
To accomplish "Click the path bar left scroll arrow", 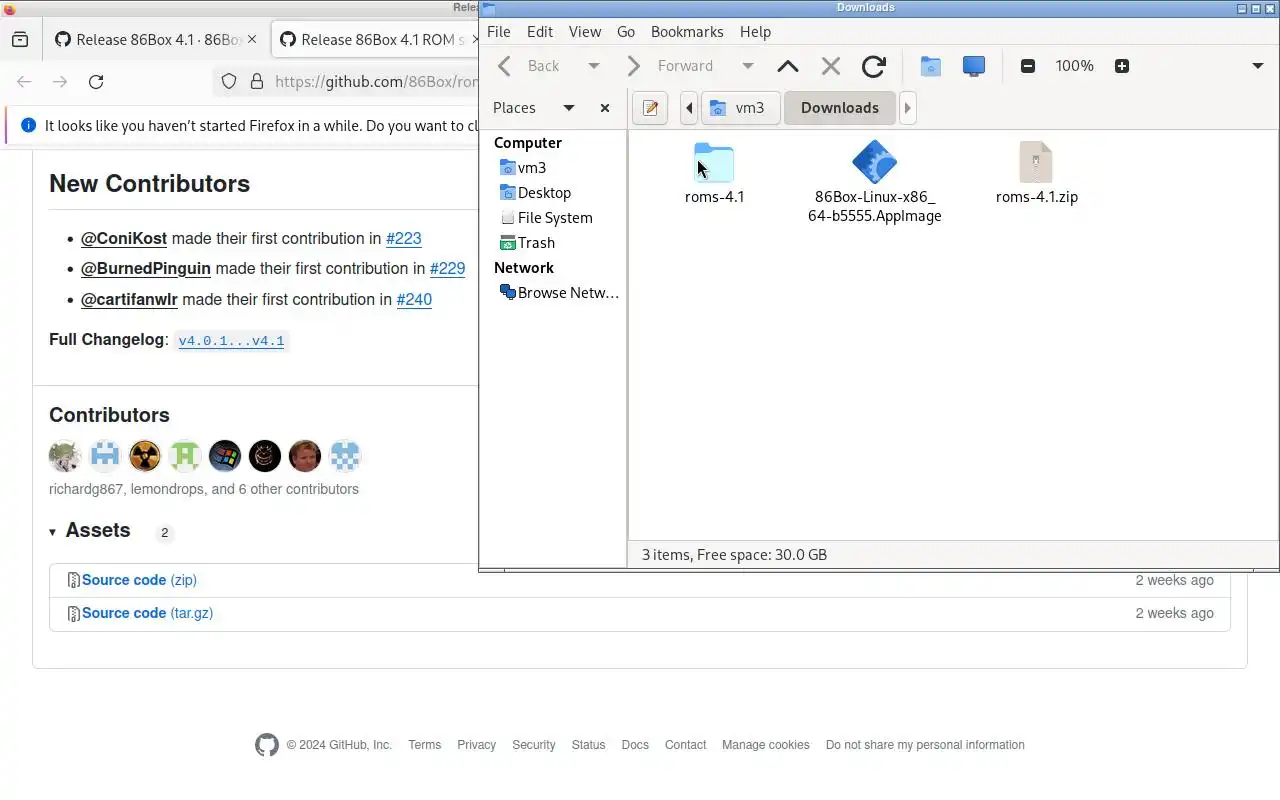I will coord(689,108).
